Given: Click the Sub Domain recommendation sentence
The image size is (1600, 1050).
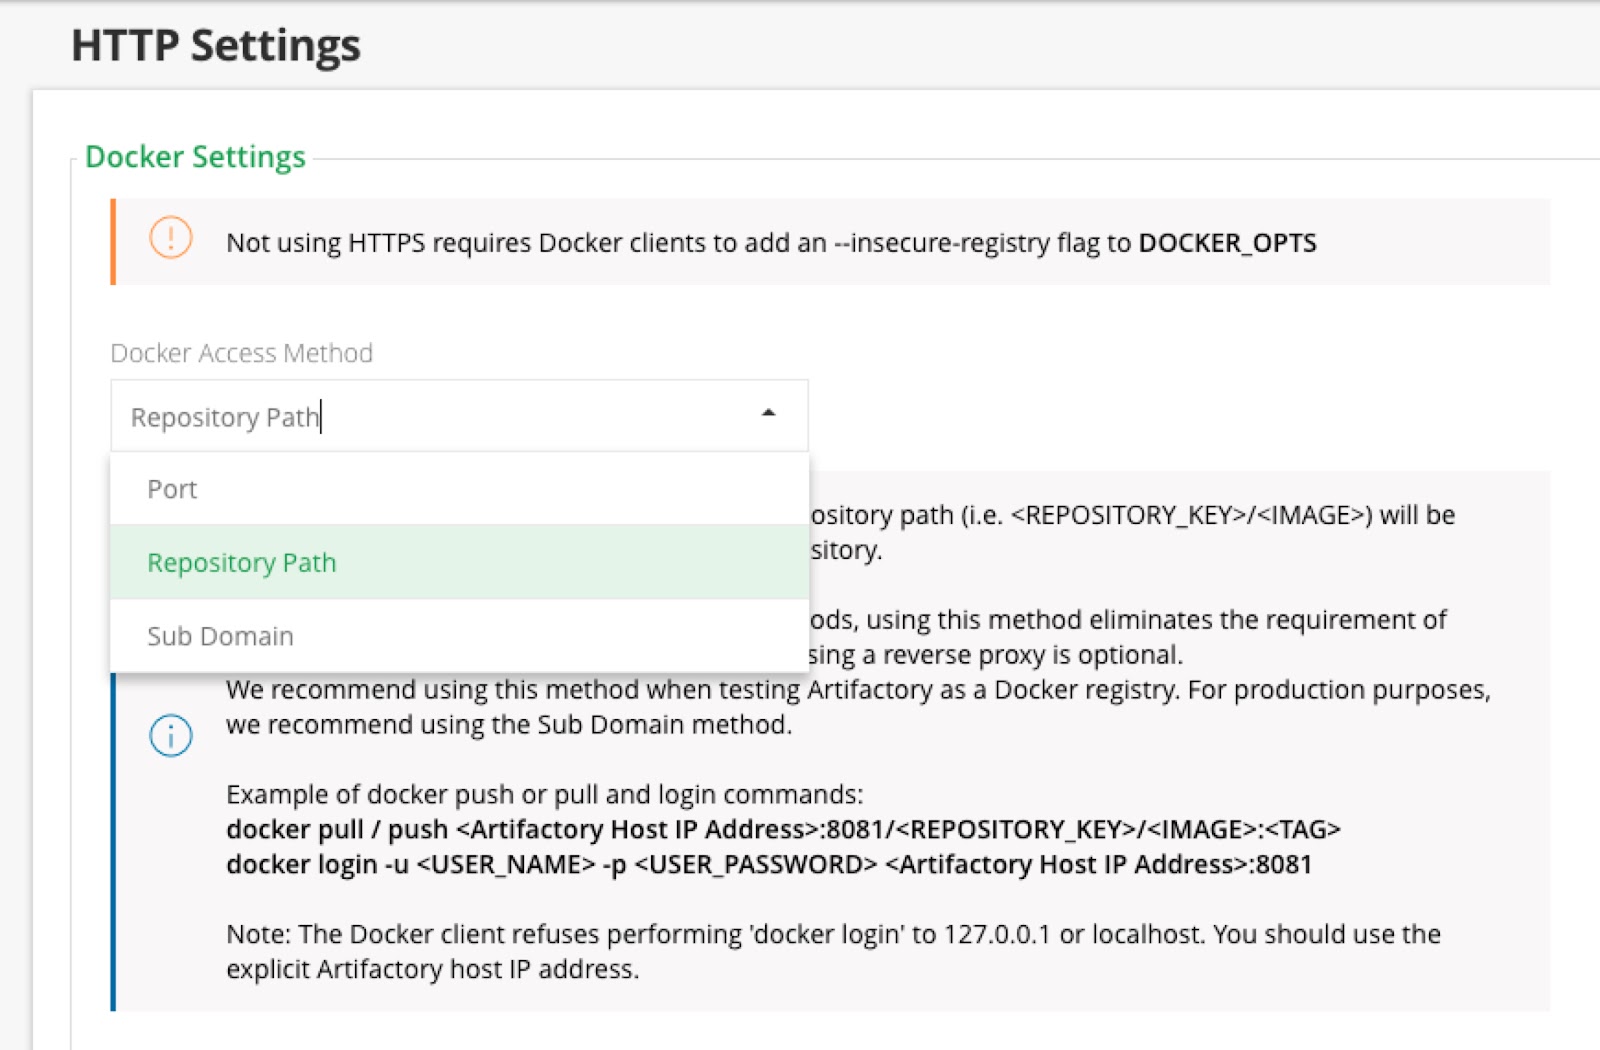Looking at the screenshot, I should pyautogui.click(x=508, y=724).
